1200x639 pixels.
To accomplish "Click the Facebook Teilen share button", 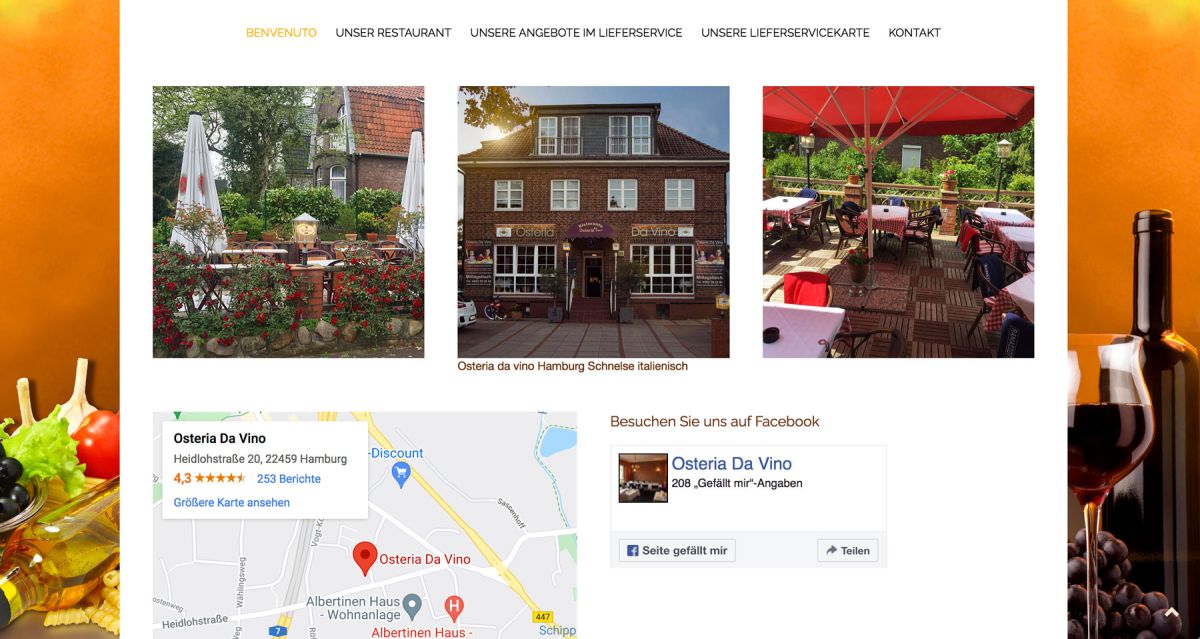I will 847,550.
